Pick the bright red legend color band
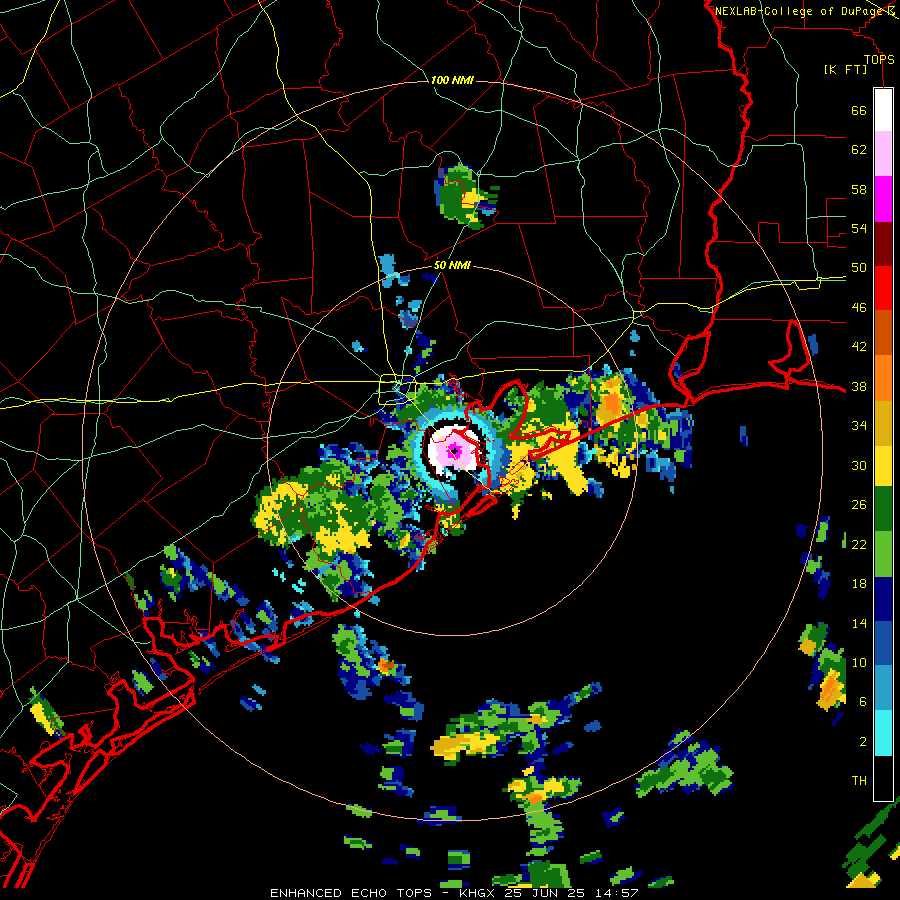 point(883,288)
